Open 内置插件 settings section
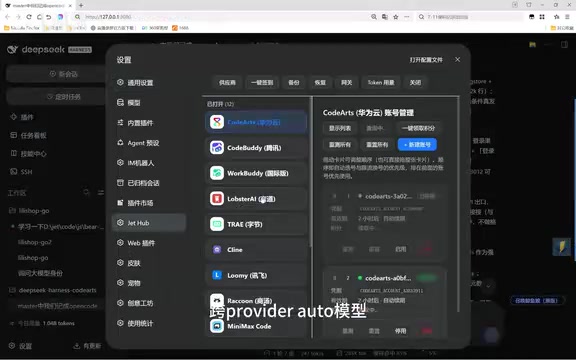This screenshot has height=360, width=576. 149,123
